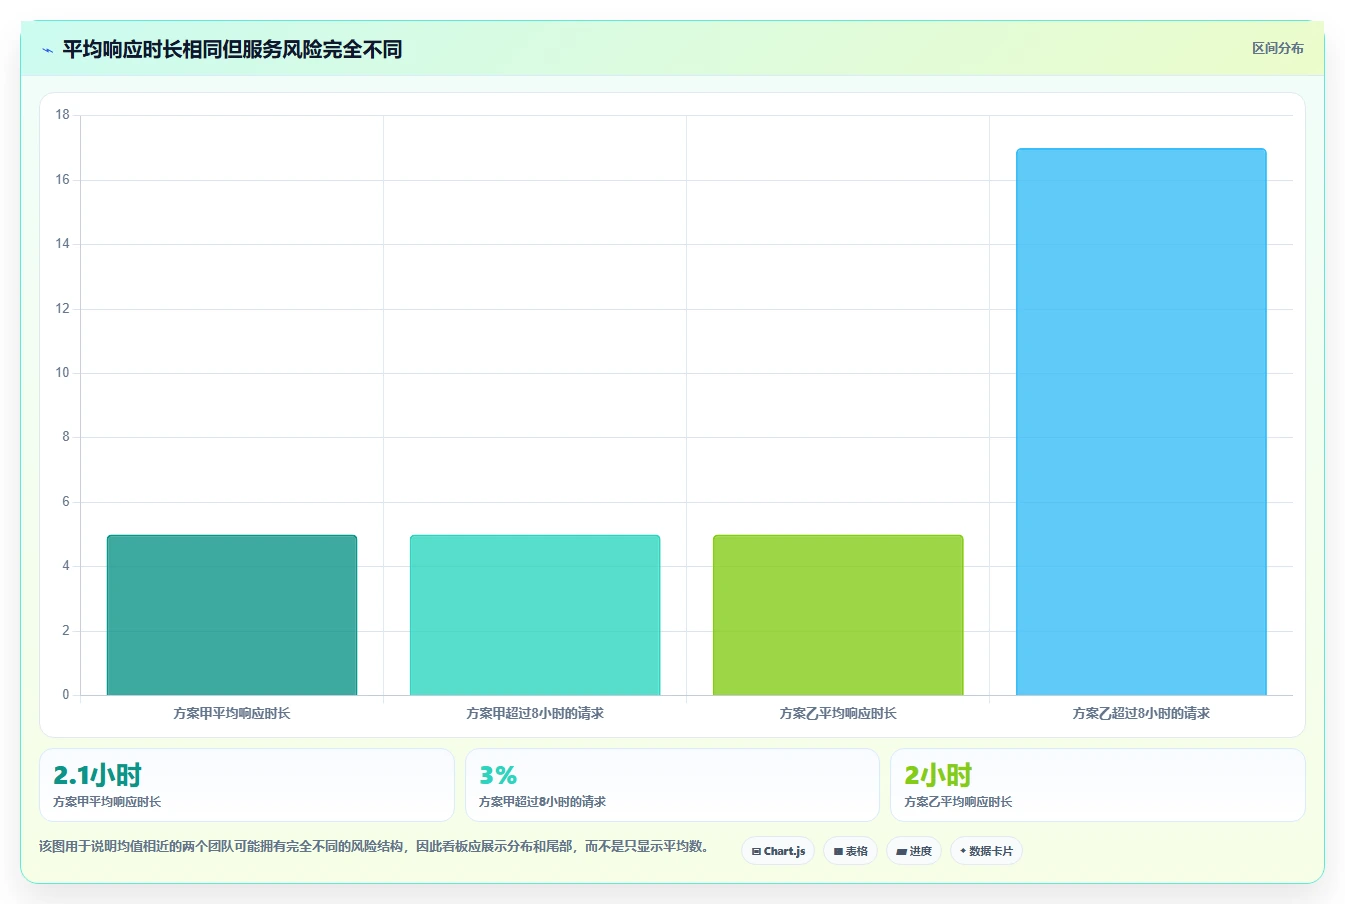Click the y-axis value 14
Screen dimensions: 1345x904
point(63,244)
